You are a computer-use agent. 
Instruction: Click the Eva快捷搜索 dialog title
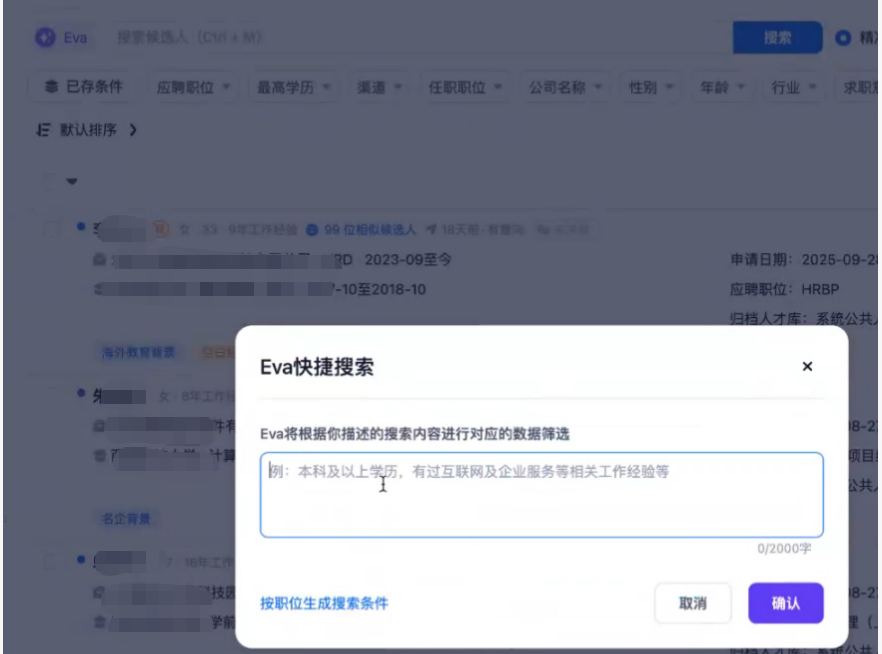pyautogui.click(x=317, y=367)
